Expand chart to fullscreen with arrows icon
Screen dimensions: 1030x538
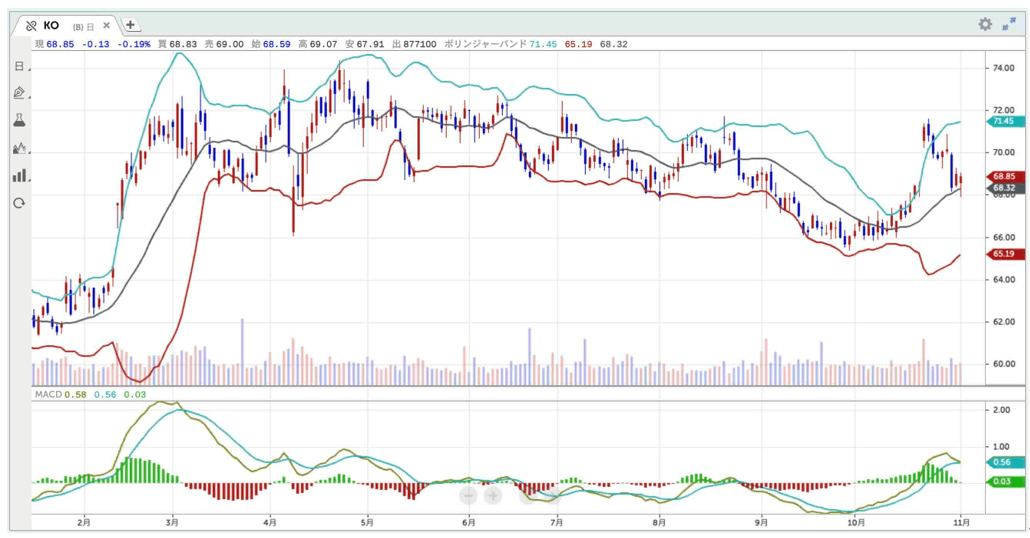[x=1009, y=24]
